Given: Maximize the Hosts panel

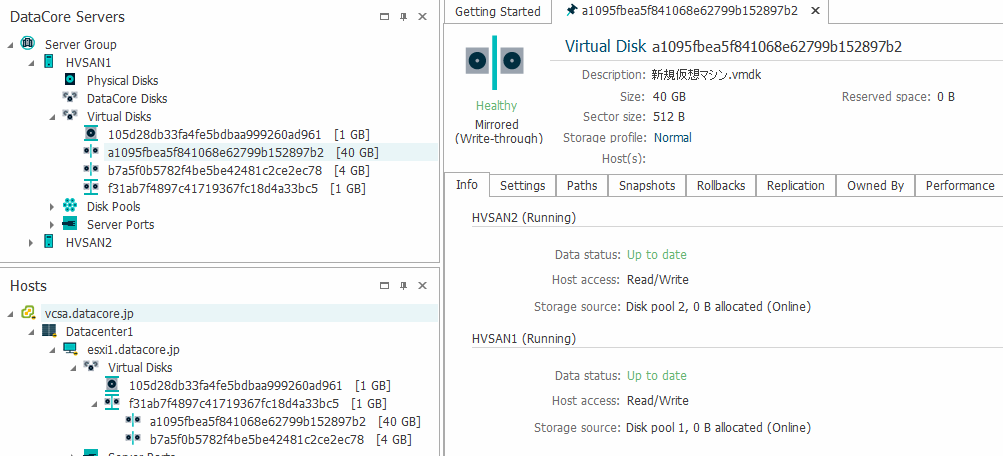Looking at the screenshot, I should [384, 286].
